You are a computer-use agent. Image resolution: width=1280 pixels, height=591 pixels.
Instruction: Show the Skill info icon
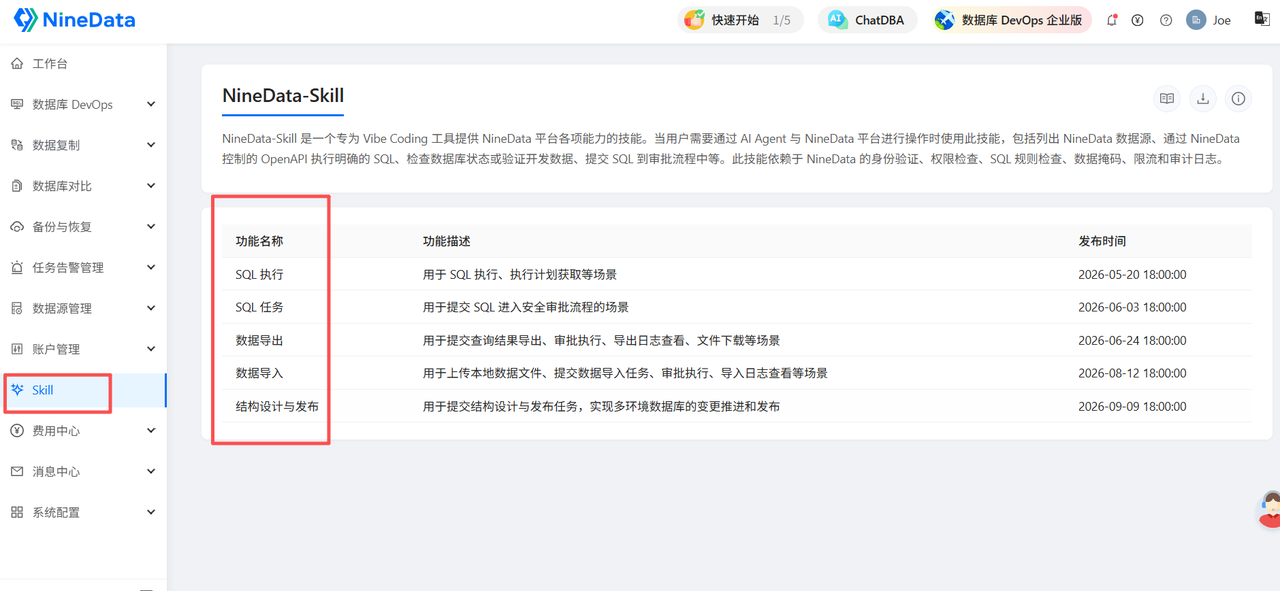[1239, 98]
